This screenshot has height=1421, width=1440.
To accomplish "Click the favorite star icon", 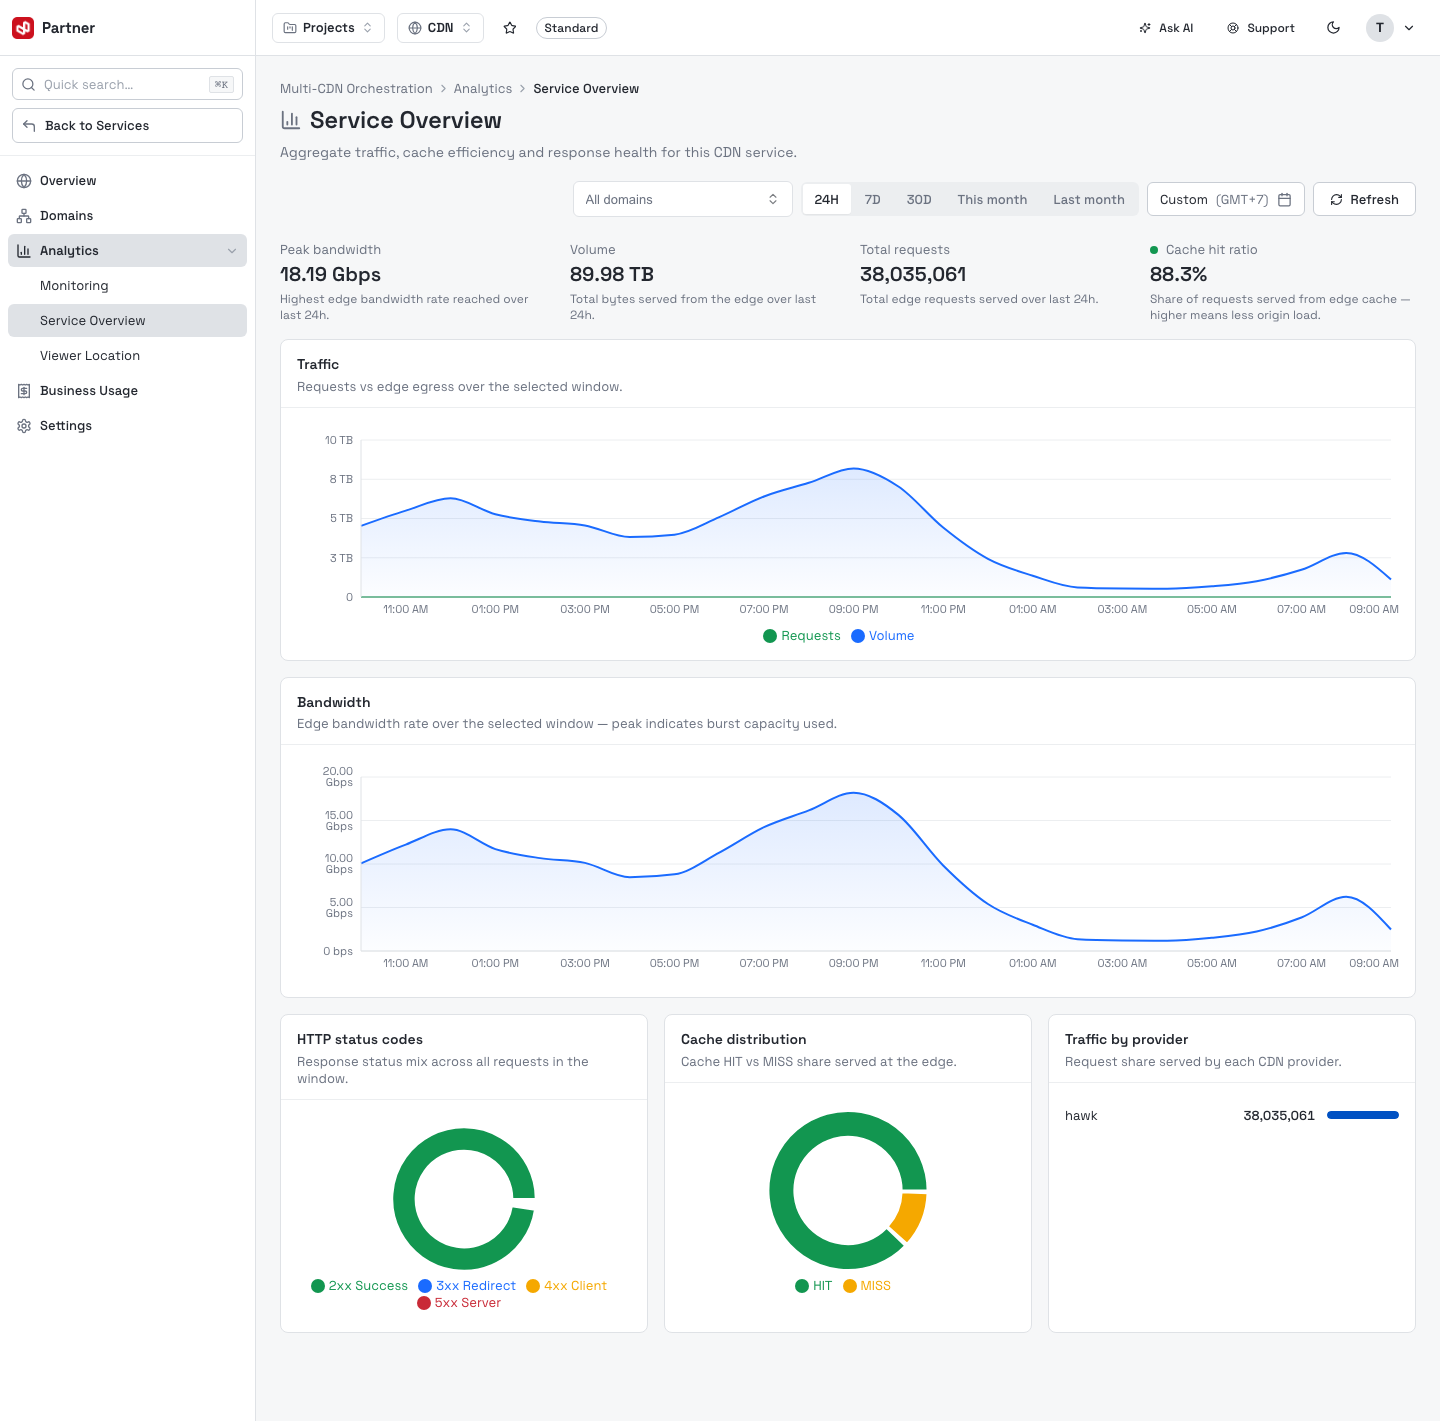I will 510,28.
